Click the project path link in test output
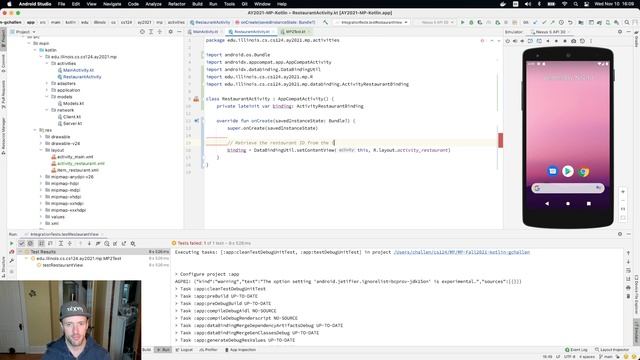This screenshot has height=360, width=640. pos(462,252)
